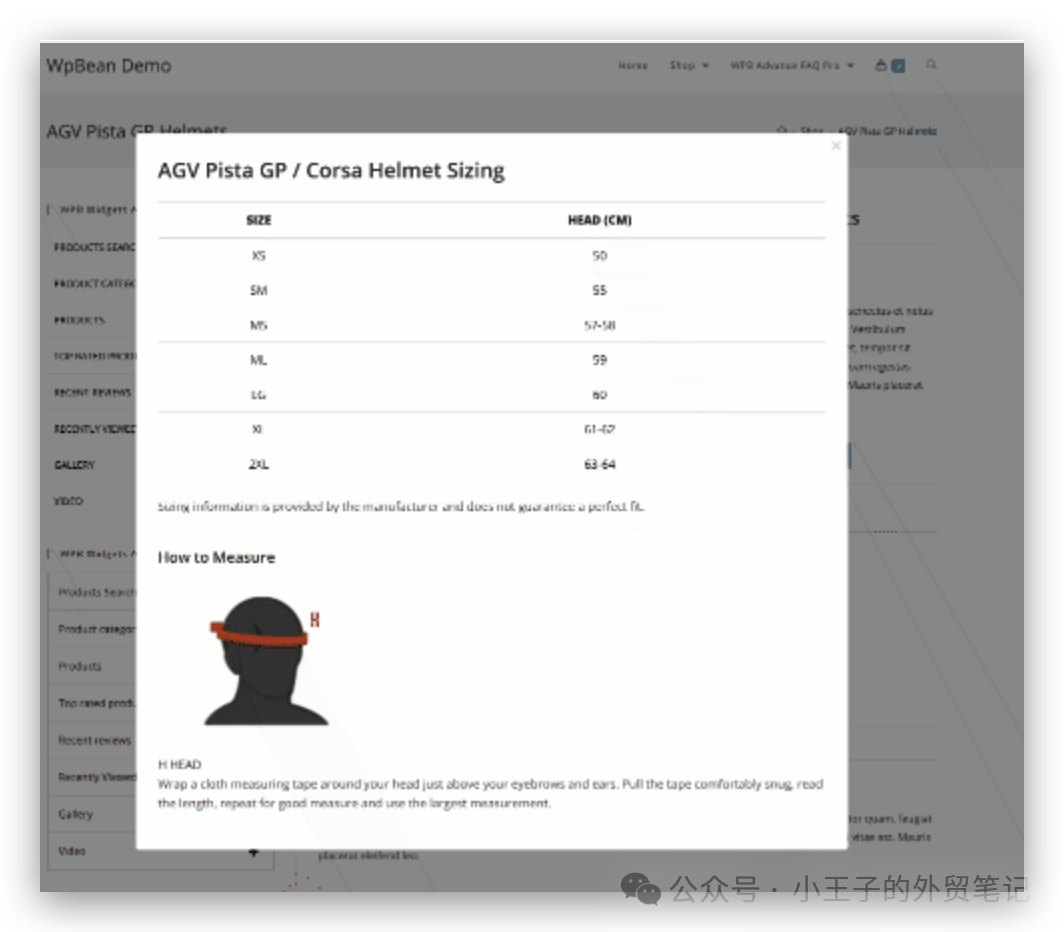Open VIDEO in the upper sidebar
The image size is (1064, 932).
click(x=69, y=501)
